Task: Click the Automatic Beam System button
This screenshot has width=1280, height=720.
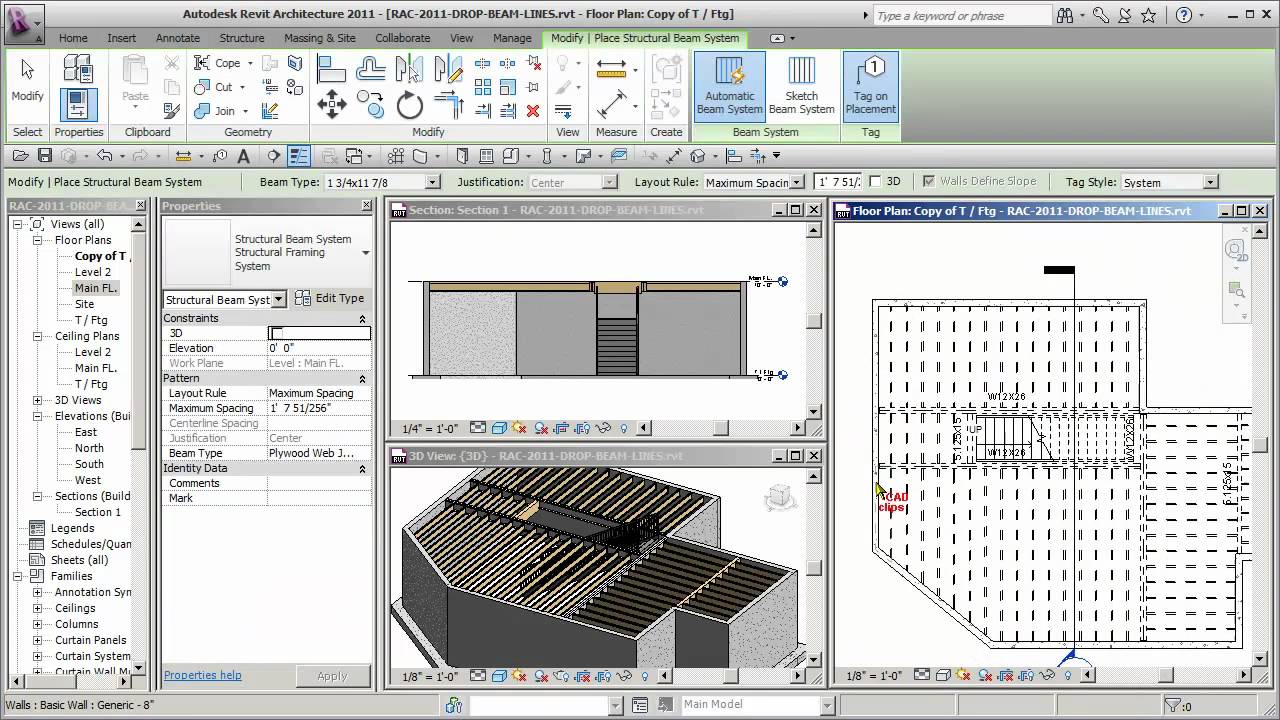Action: [730, 86]
